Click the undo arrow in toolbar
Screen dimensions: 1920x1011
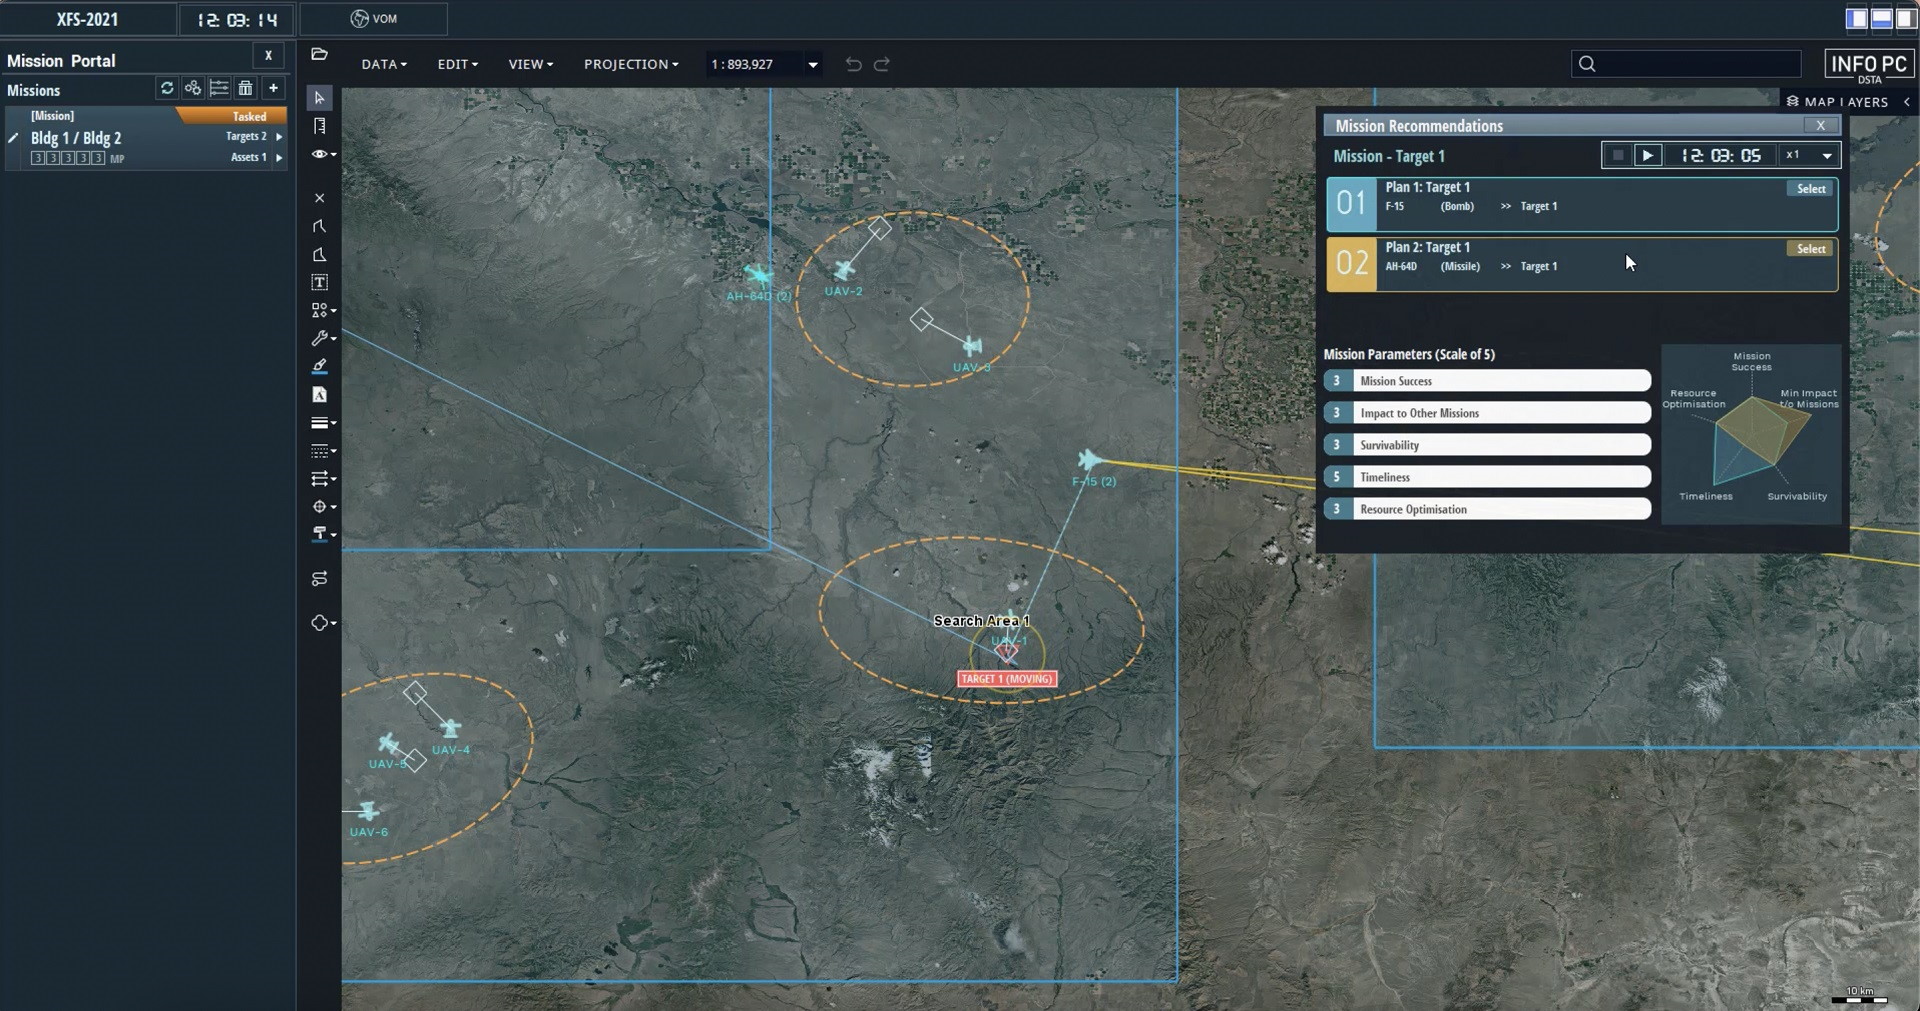pos(853,65)
